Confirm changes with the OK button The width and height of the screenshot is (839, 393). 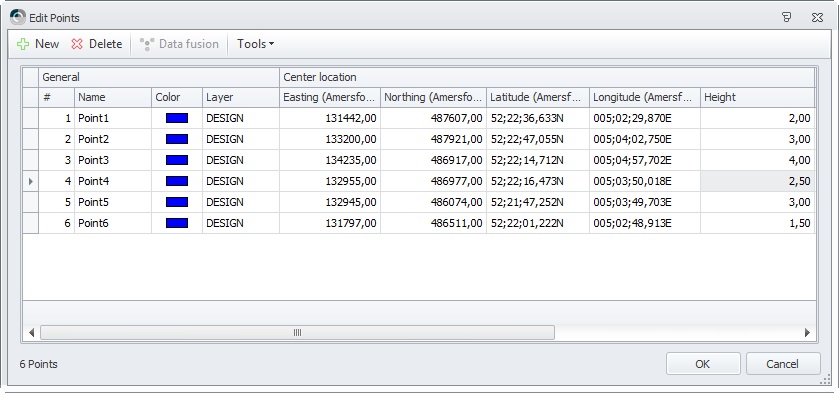pyautogui.click(x=703, y=364)
